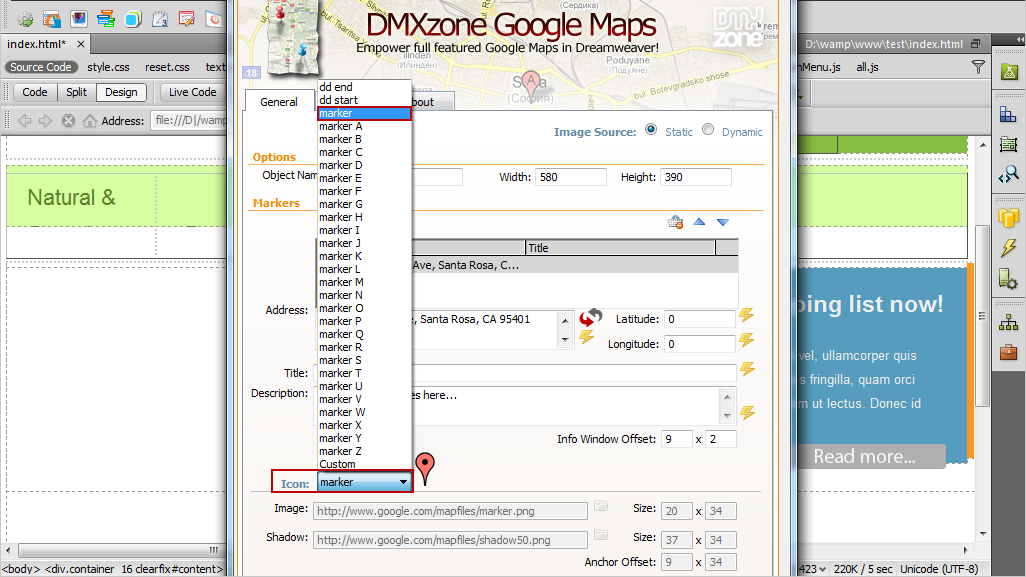
Task: Click the filter funnel icon for related files
Action: point(978,67)
